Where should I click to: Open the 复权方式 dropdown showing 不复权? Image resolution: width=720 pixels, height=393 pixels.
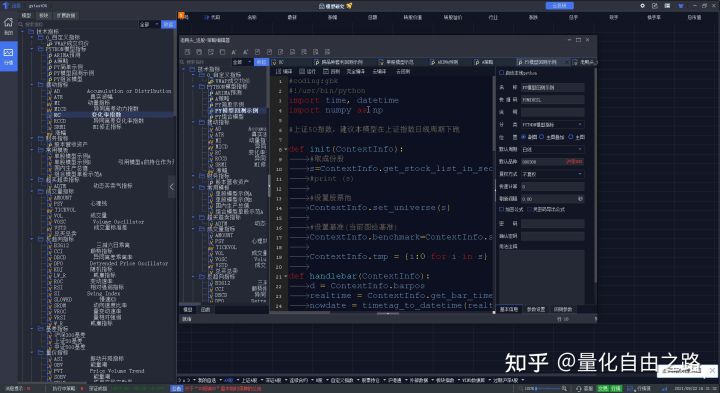552,174
